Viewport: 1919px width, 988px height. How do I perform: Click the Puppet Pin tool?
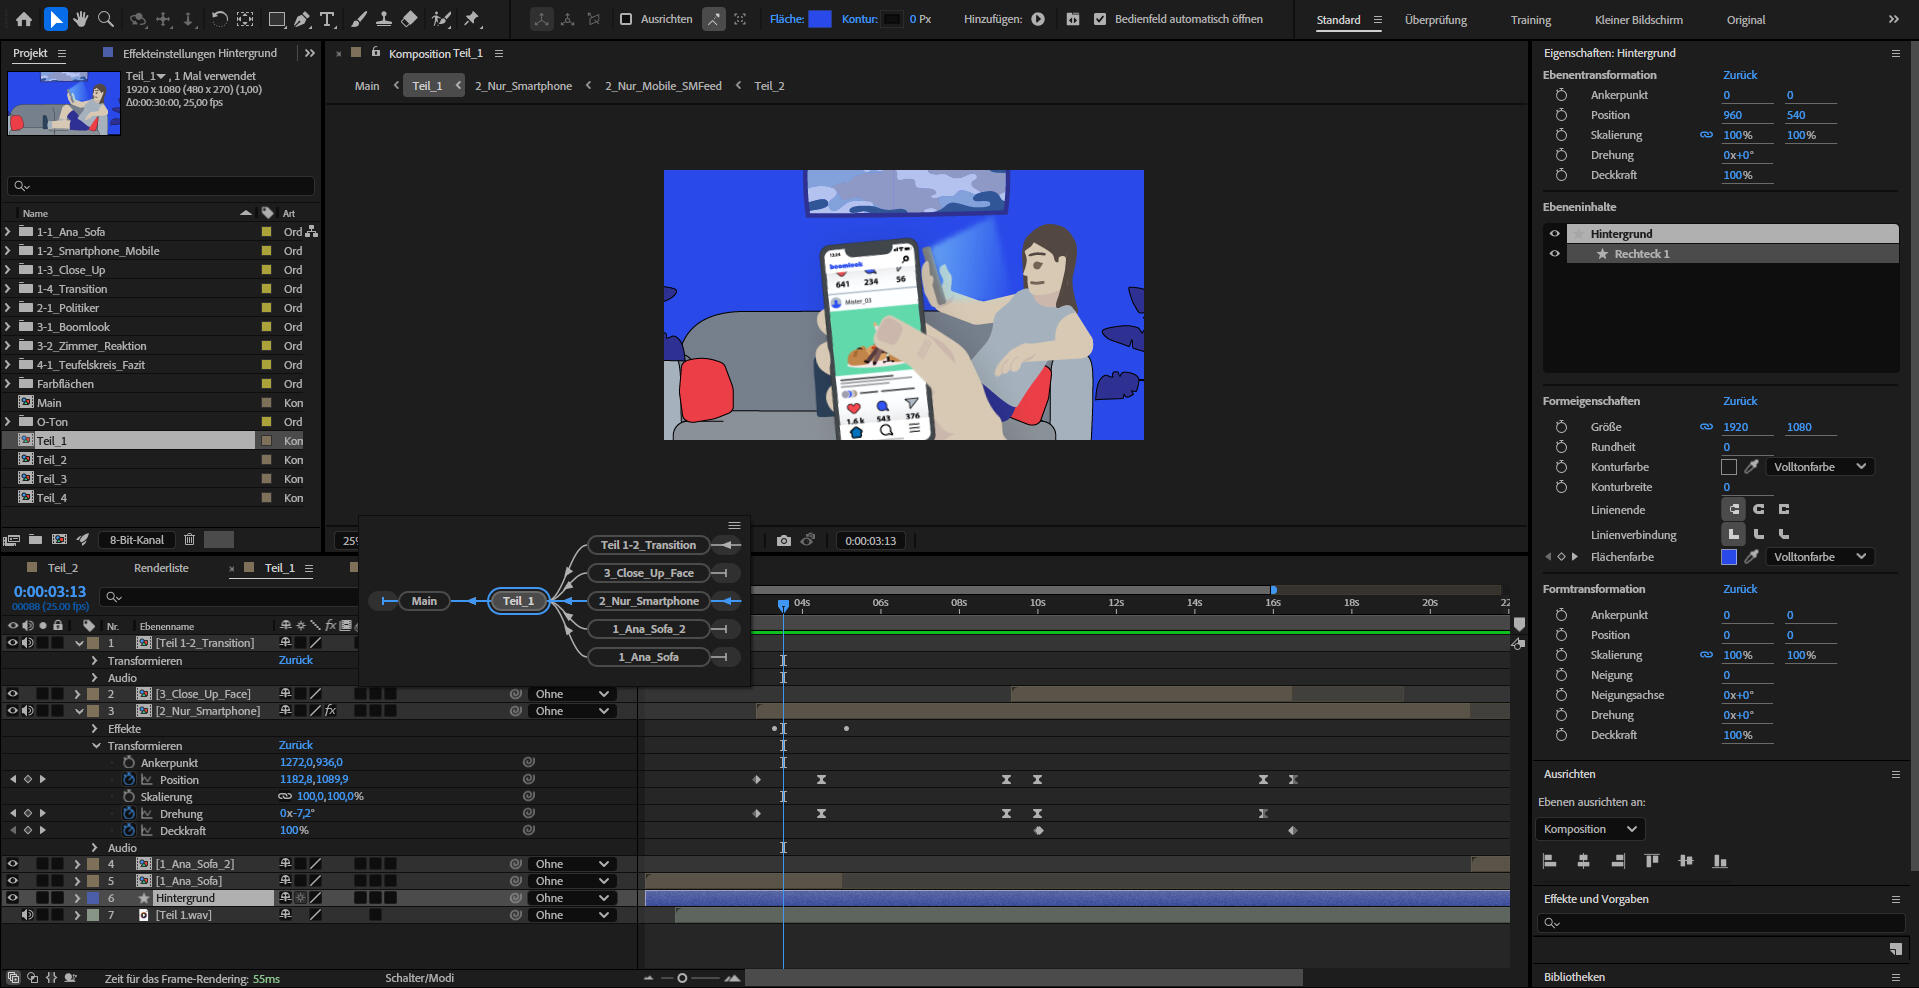472,19
